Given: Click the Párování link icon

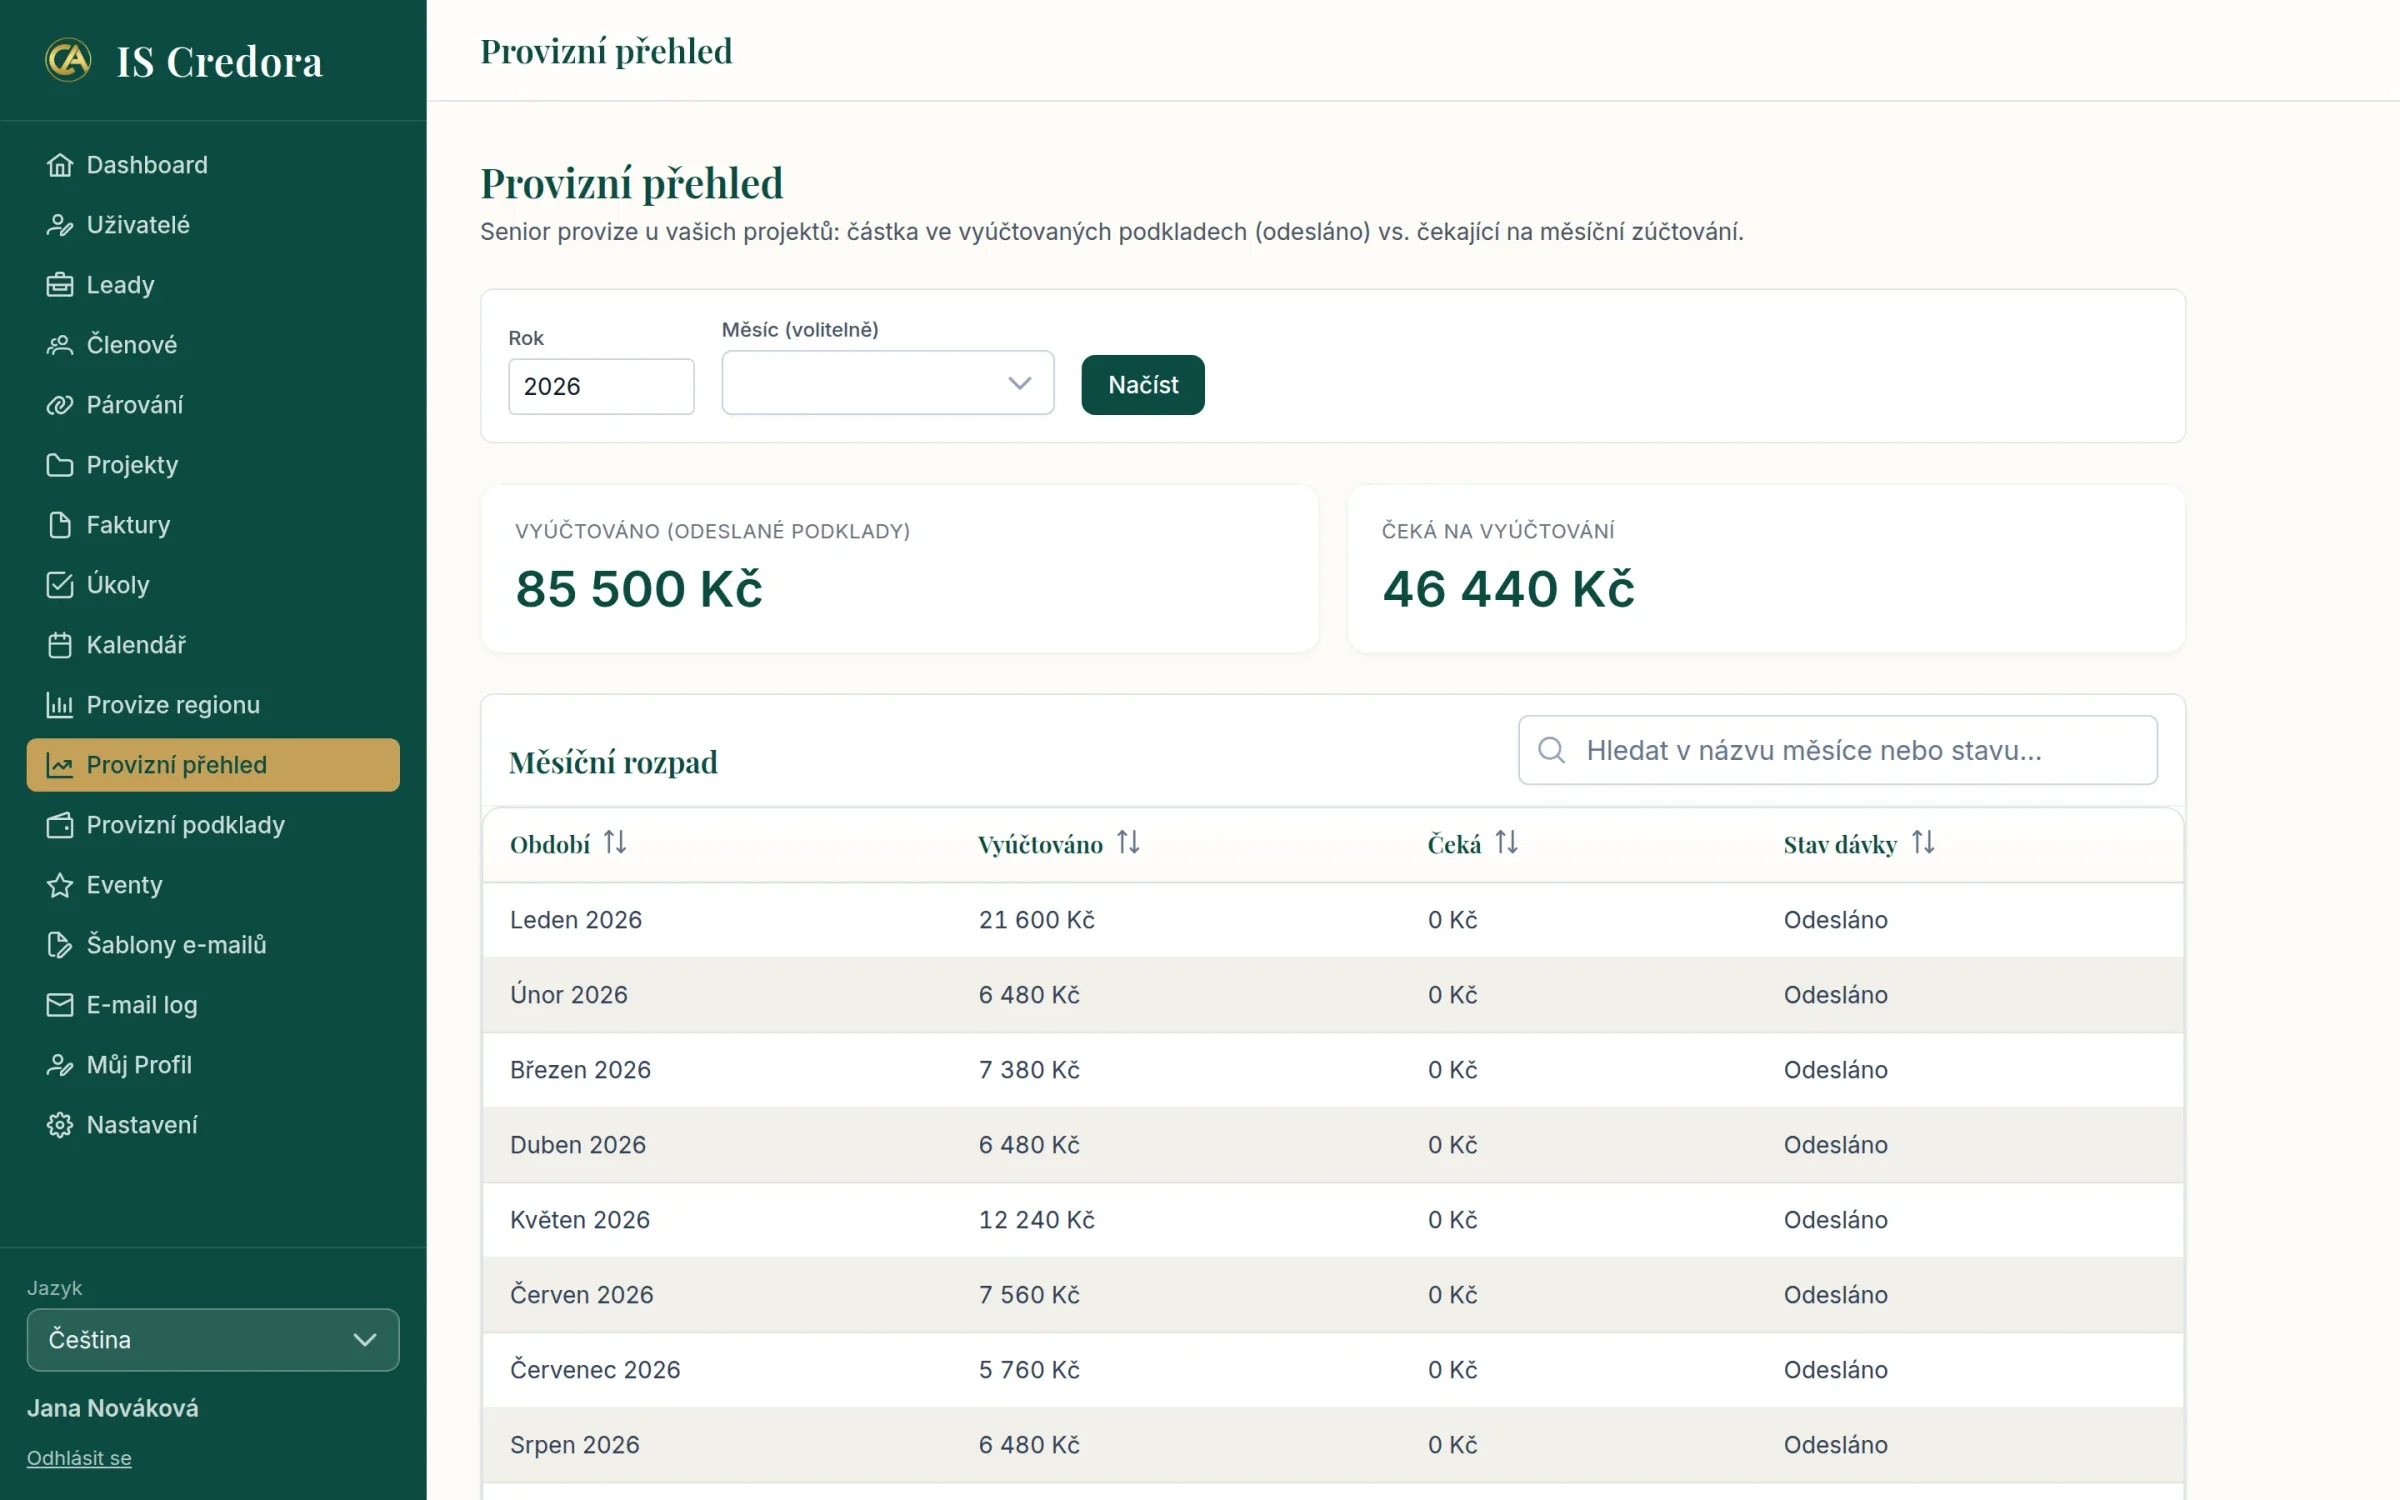Looking at the screenshot, I should [60, 405].
